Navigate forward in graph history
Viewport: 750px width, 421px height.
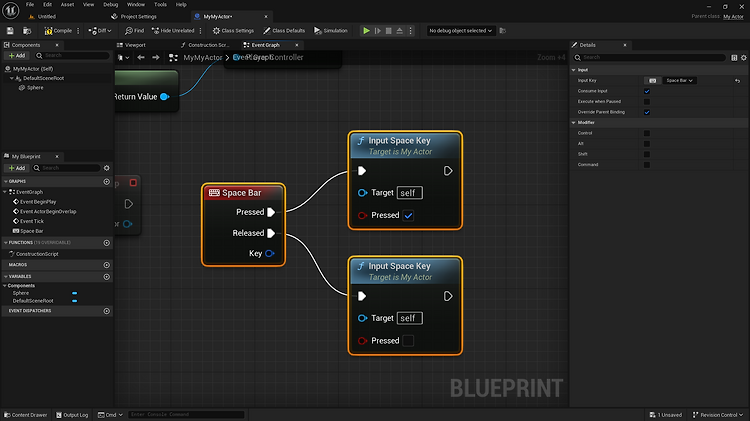tap(156, 57)
